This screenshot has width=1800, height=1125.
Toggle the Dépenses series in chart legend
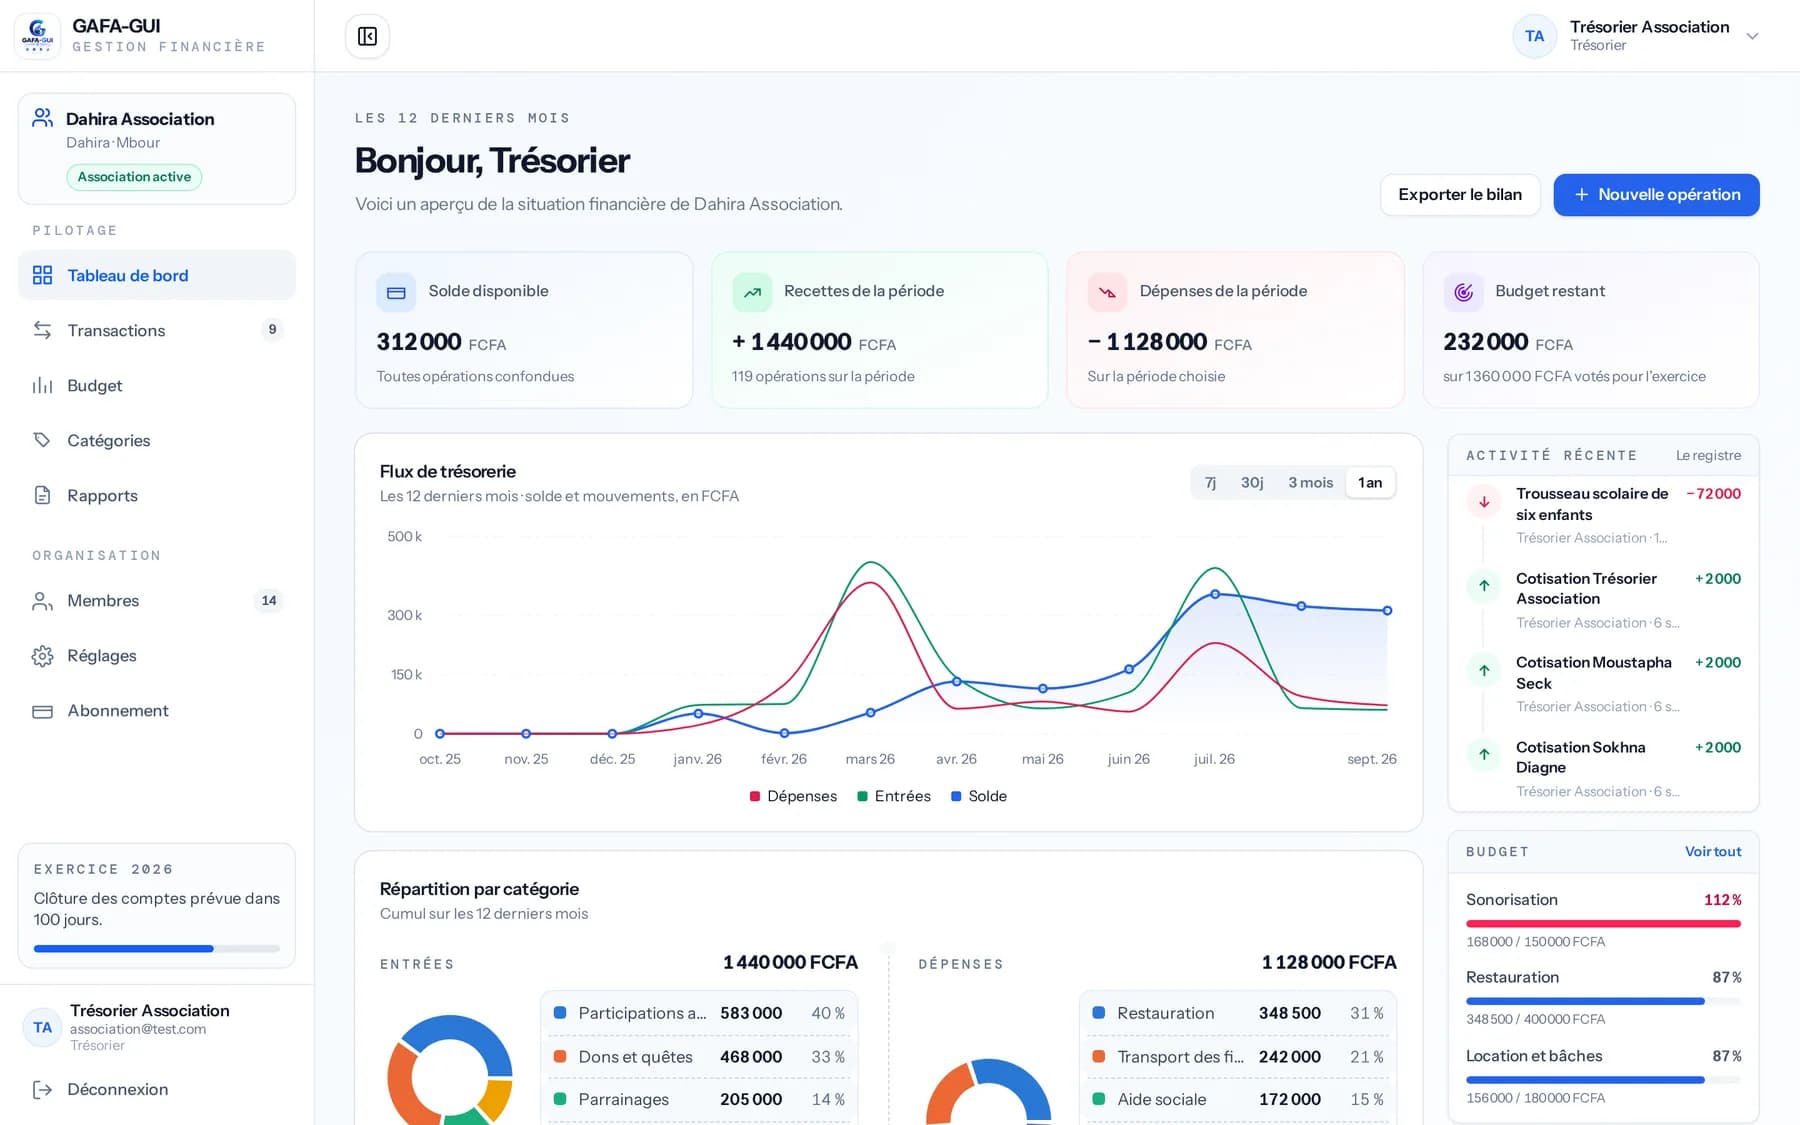(793, 796)
